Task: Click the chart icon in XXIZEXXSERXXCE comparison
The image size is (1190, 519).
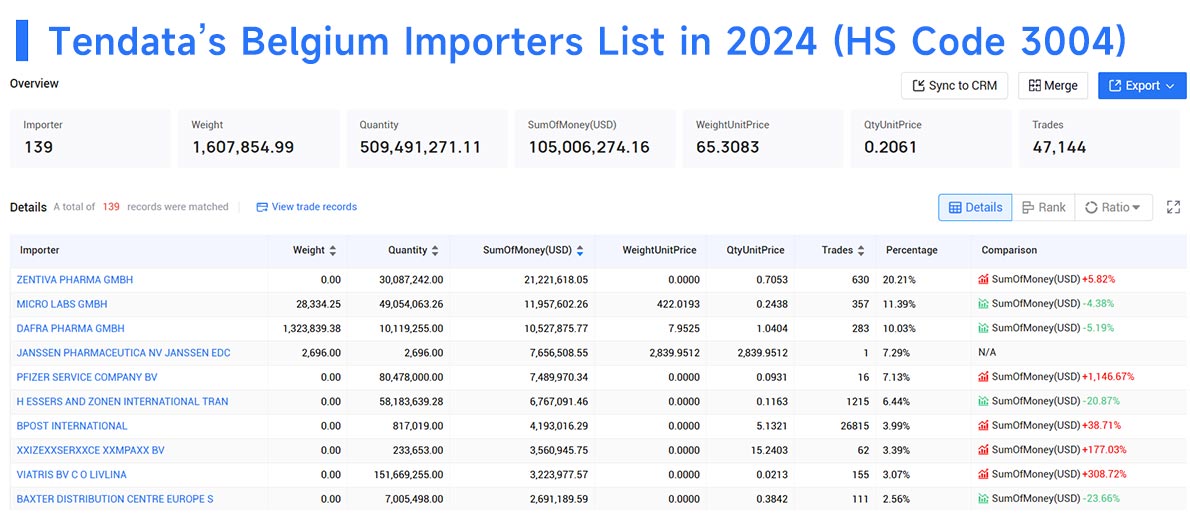Action: [x=984, y=449]
